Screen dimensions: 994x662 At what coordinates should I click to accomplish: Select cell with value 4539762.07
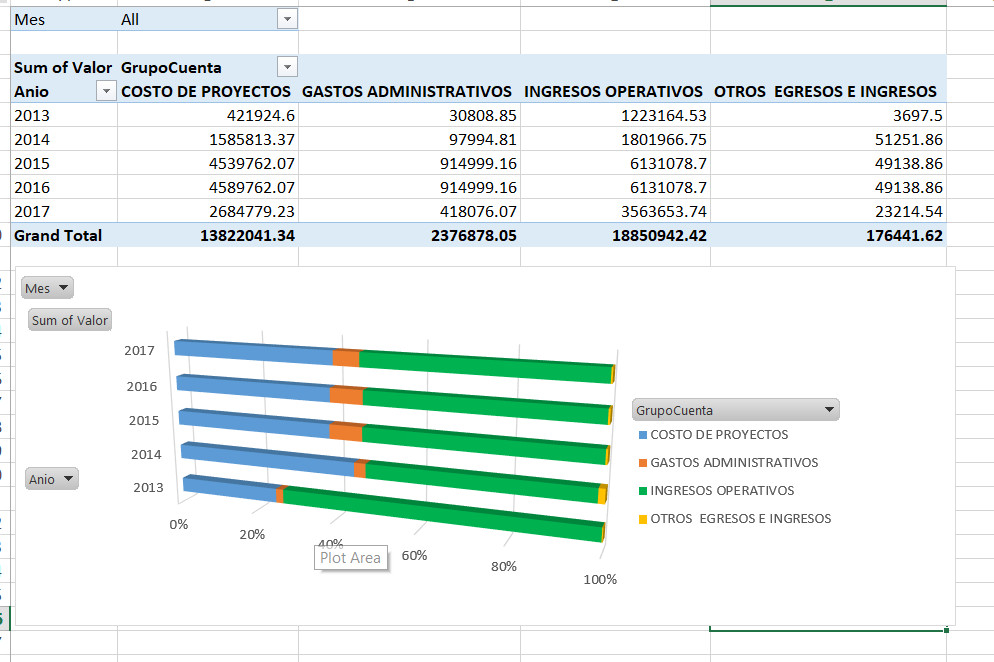click(x=208, y=164)
